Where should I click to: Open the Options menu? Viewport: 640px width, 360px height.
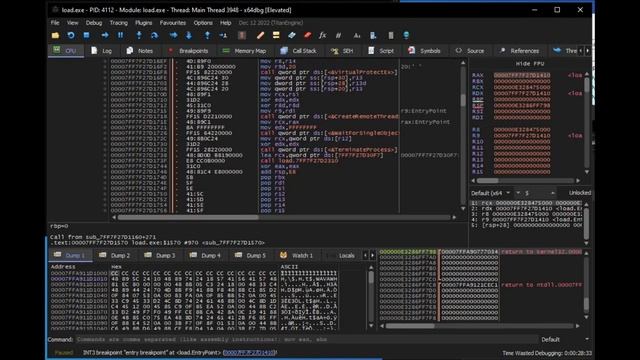pos(203,23)
